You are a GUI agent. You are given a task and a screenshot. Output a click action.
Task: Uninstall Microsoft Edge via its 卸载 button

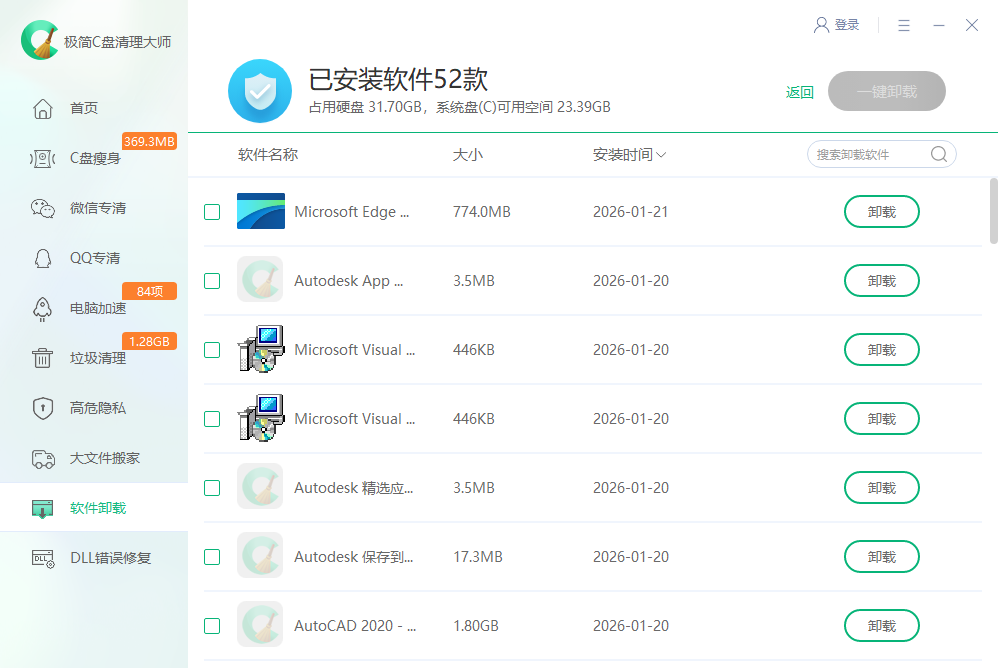pos(881,211)
